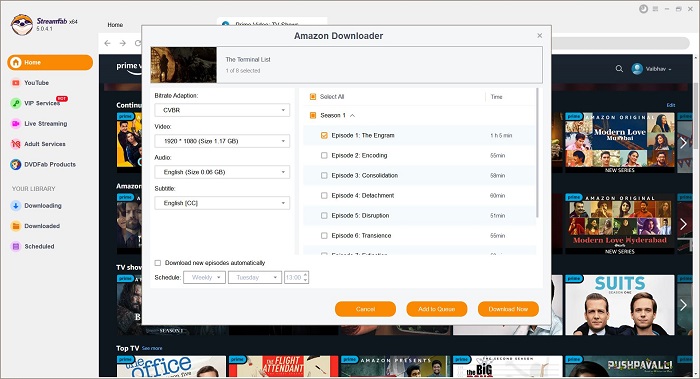Open Live Streaming section
700x379 pixels.
click(x=46, y=124)
